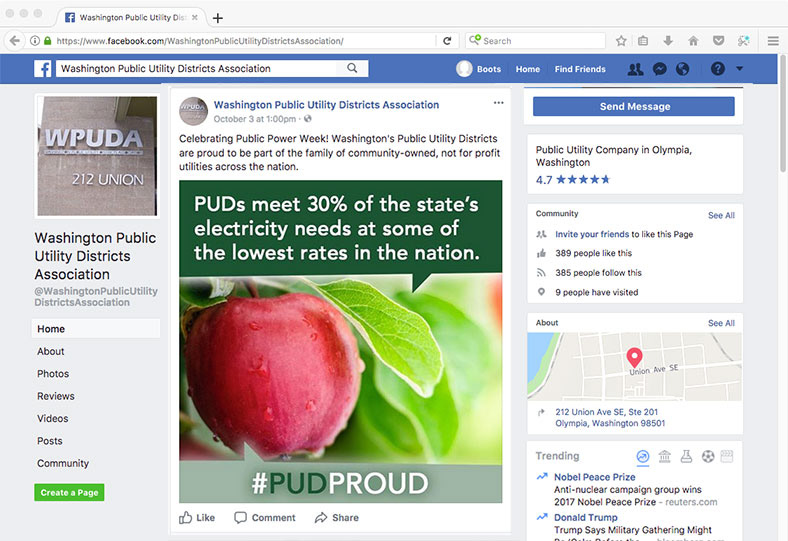Open a new browser tab
The width and height of the screenshot is (788, 541).
point(218,18)
